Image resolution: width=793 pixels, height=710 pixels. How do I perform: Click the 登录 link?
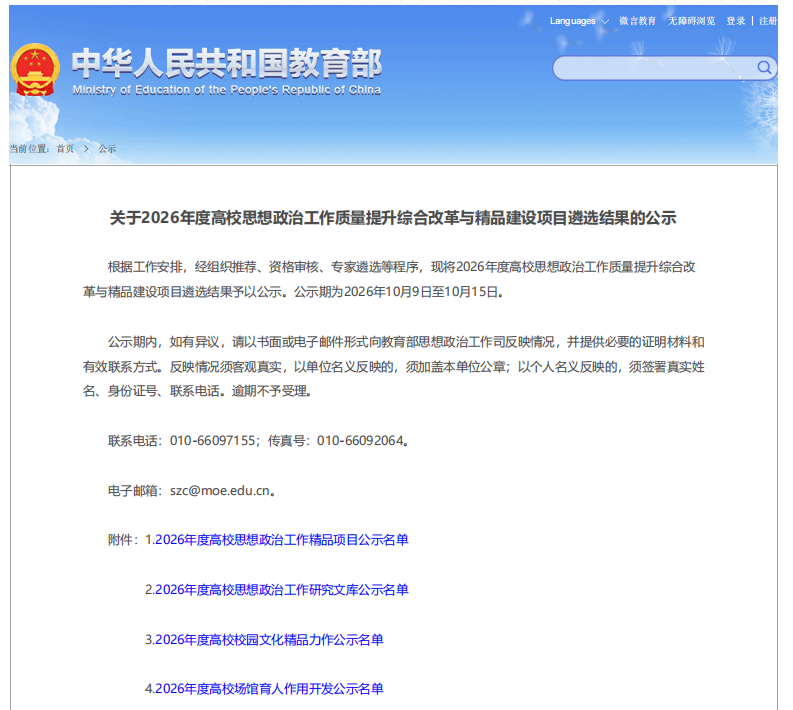coord(736,21)
